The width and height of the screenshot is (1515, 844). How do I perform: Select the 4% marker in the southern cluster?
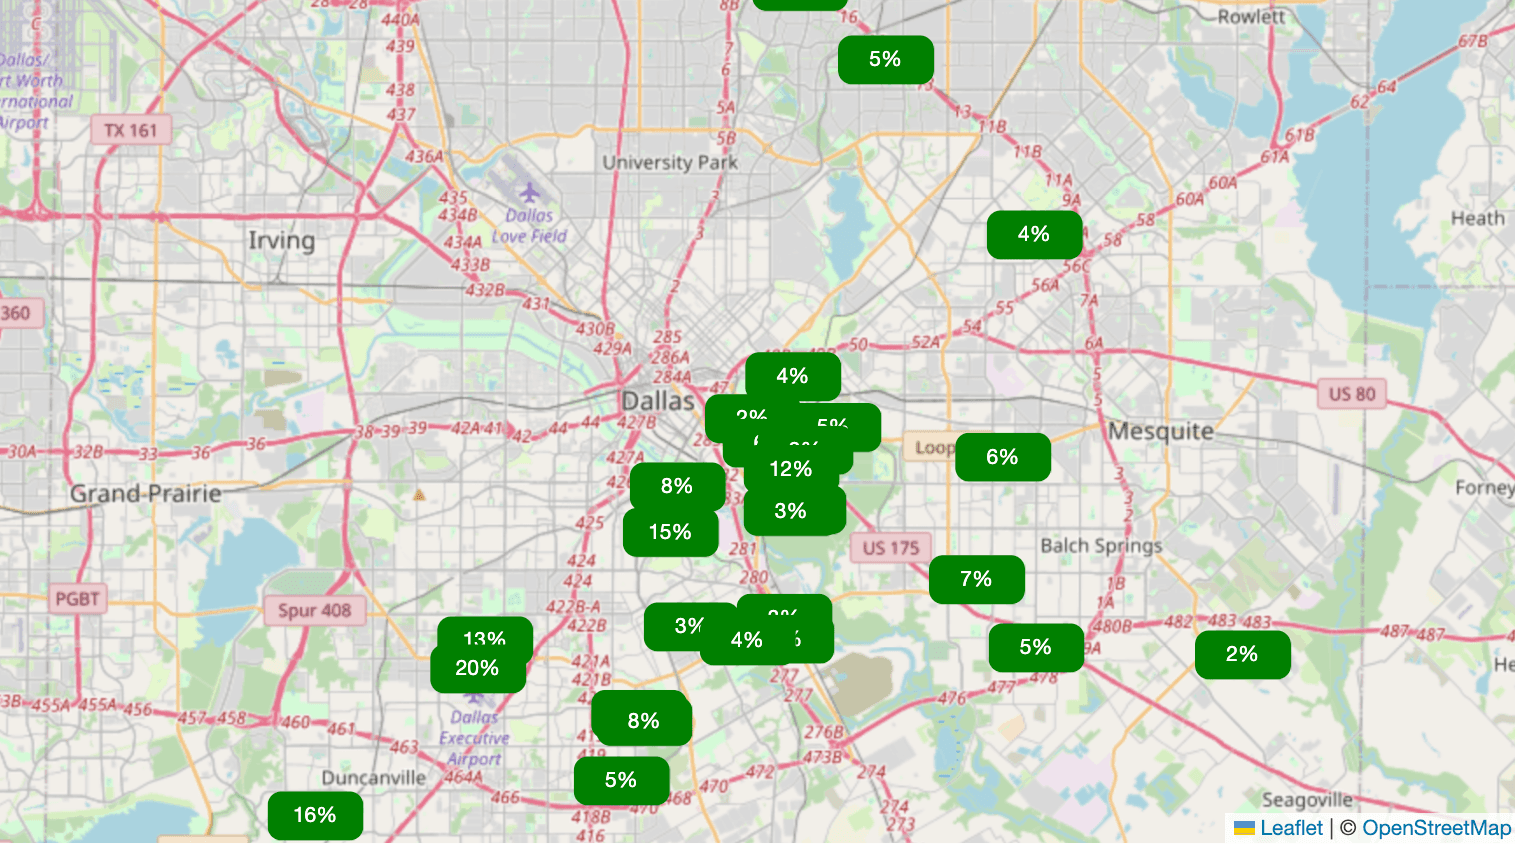[x=746, y=641]
